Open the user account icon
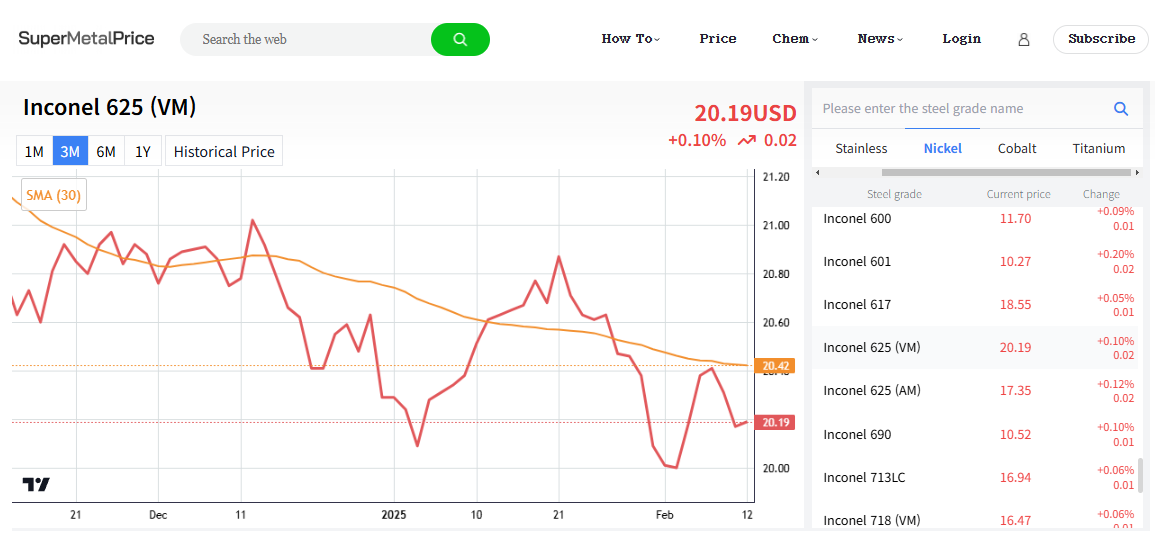 point(1024,40)
